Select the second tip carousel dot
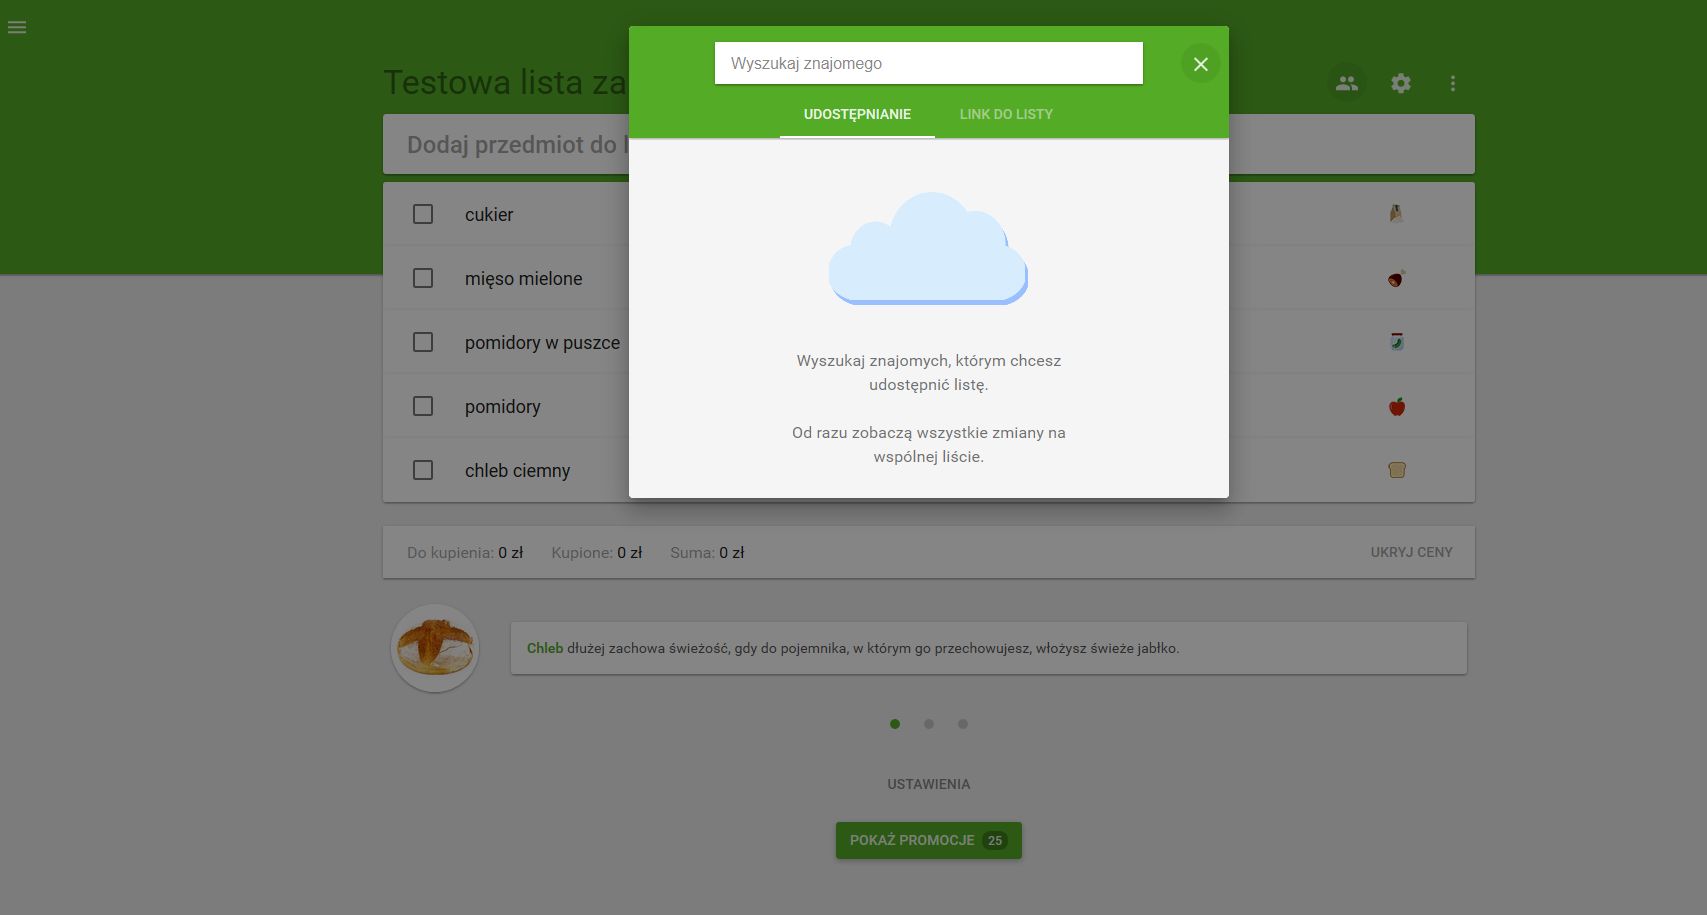 click(x=929, y=724)
